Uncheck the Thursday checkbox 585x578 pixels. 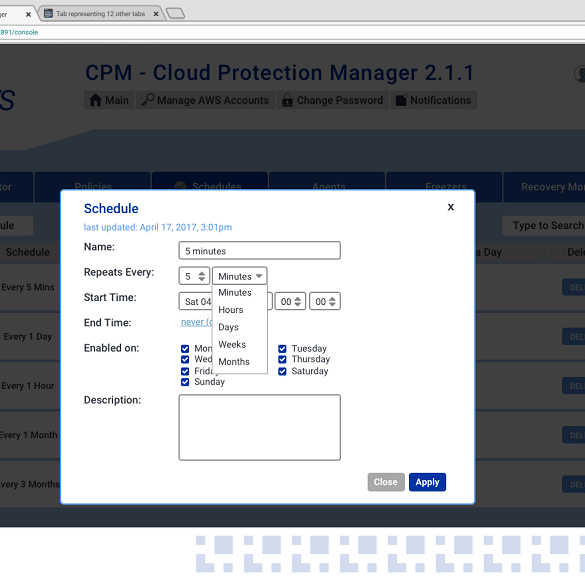[x=282, y=359]
